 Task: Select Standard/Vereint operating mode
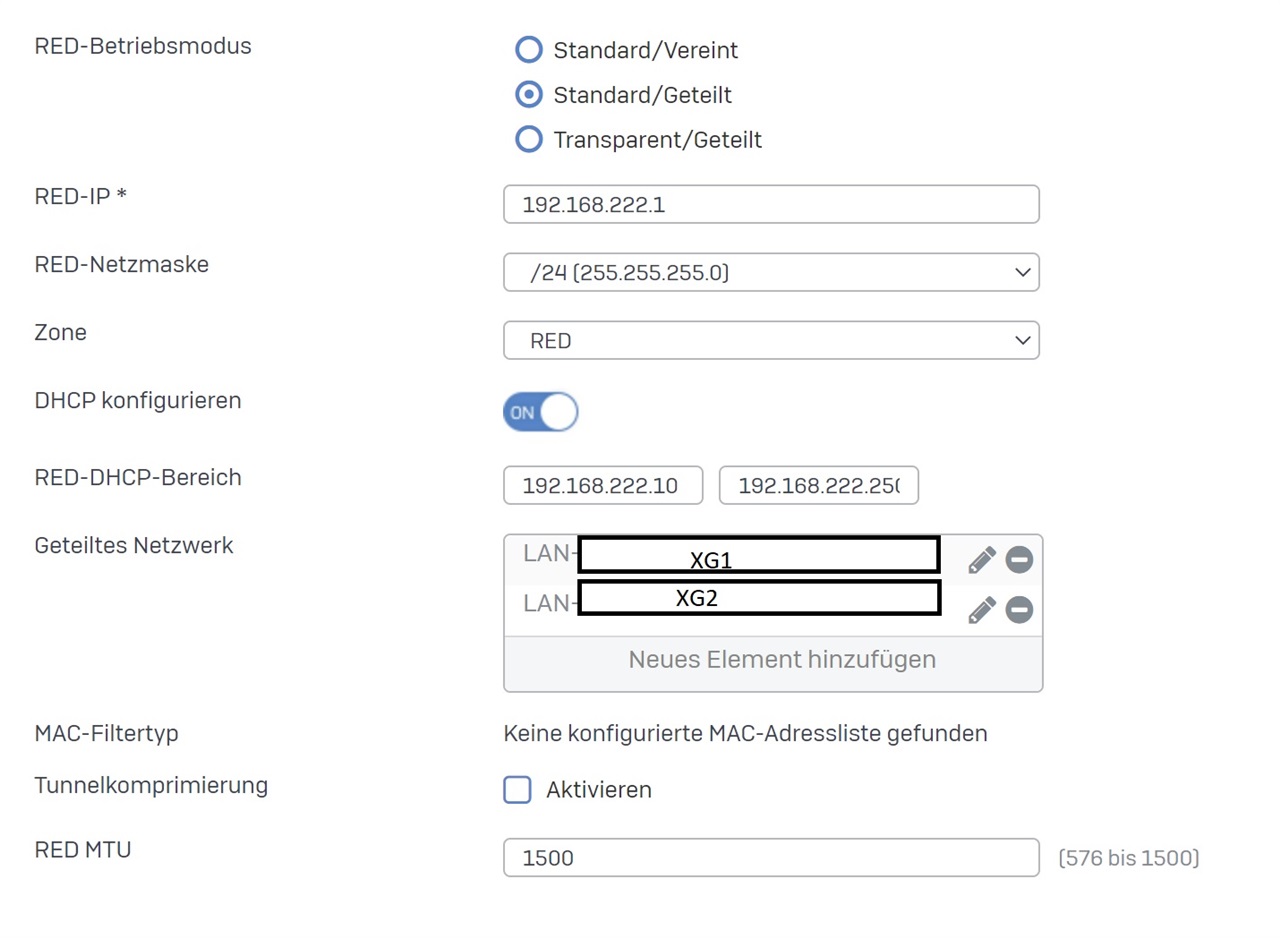click(527, 49)
